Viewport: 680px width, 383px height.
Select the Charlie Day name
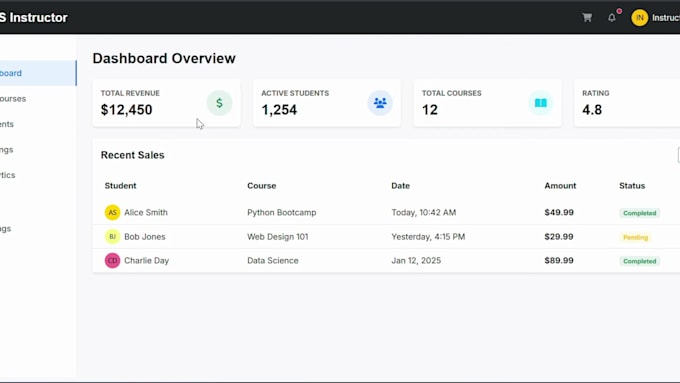[147, 261]
